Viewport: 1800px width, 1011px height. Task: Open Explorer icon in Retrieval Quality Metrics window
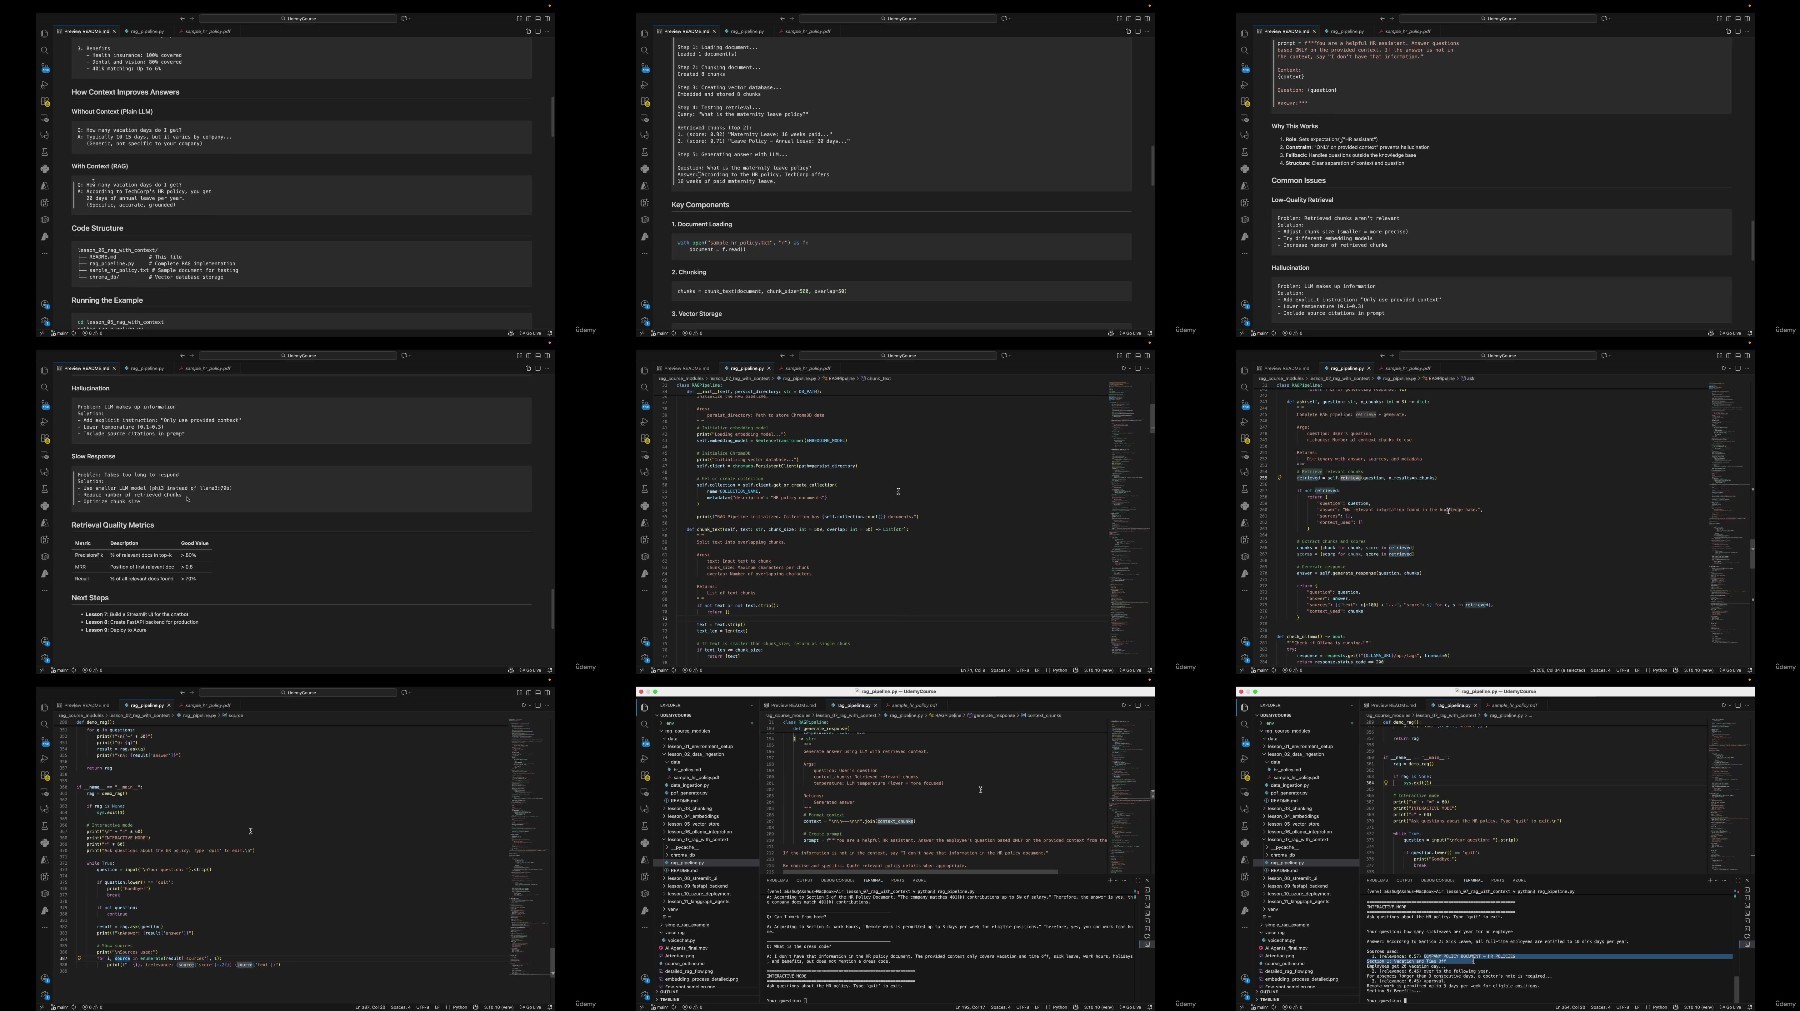coord(44,370)
